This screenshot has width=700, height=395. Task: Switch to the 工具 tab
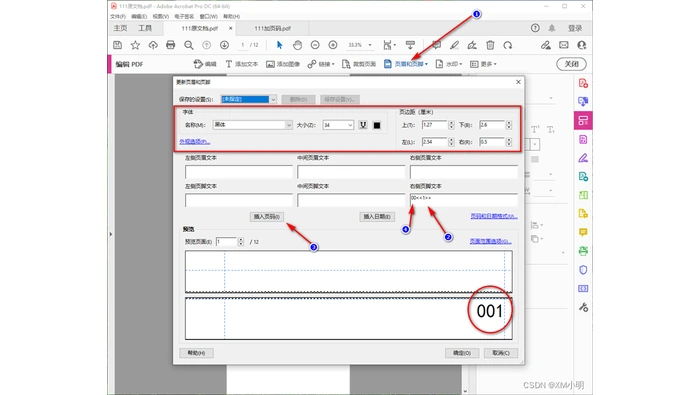click(145, 28)
